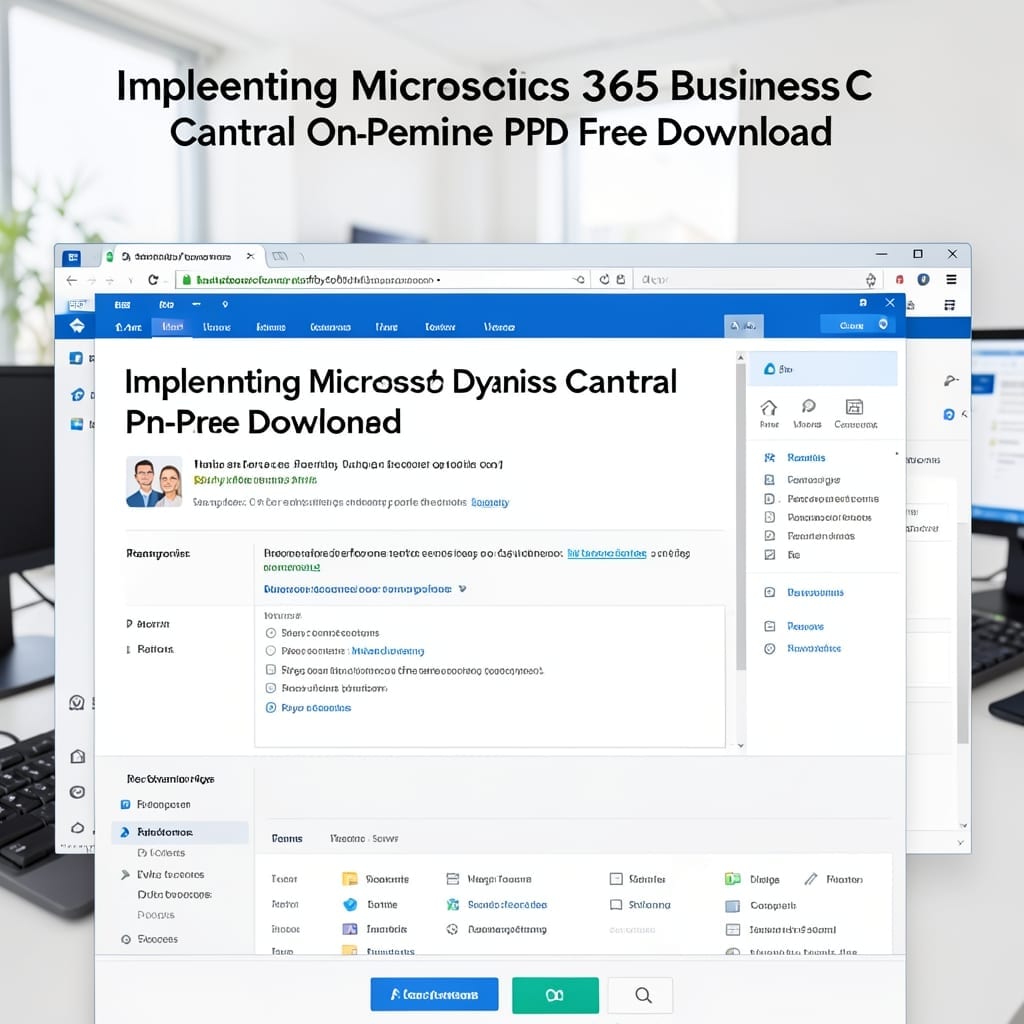Close the blue-header dialog with its X

pos(890,303)
